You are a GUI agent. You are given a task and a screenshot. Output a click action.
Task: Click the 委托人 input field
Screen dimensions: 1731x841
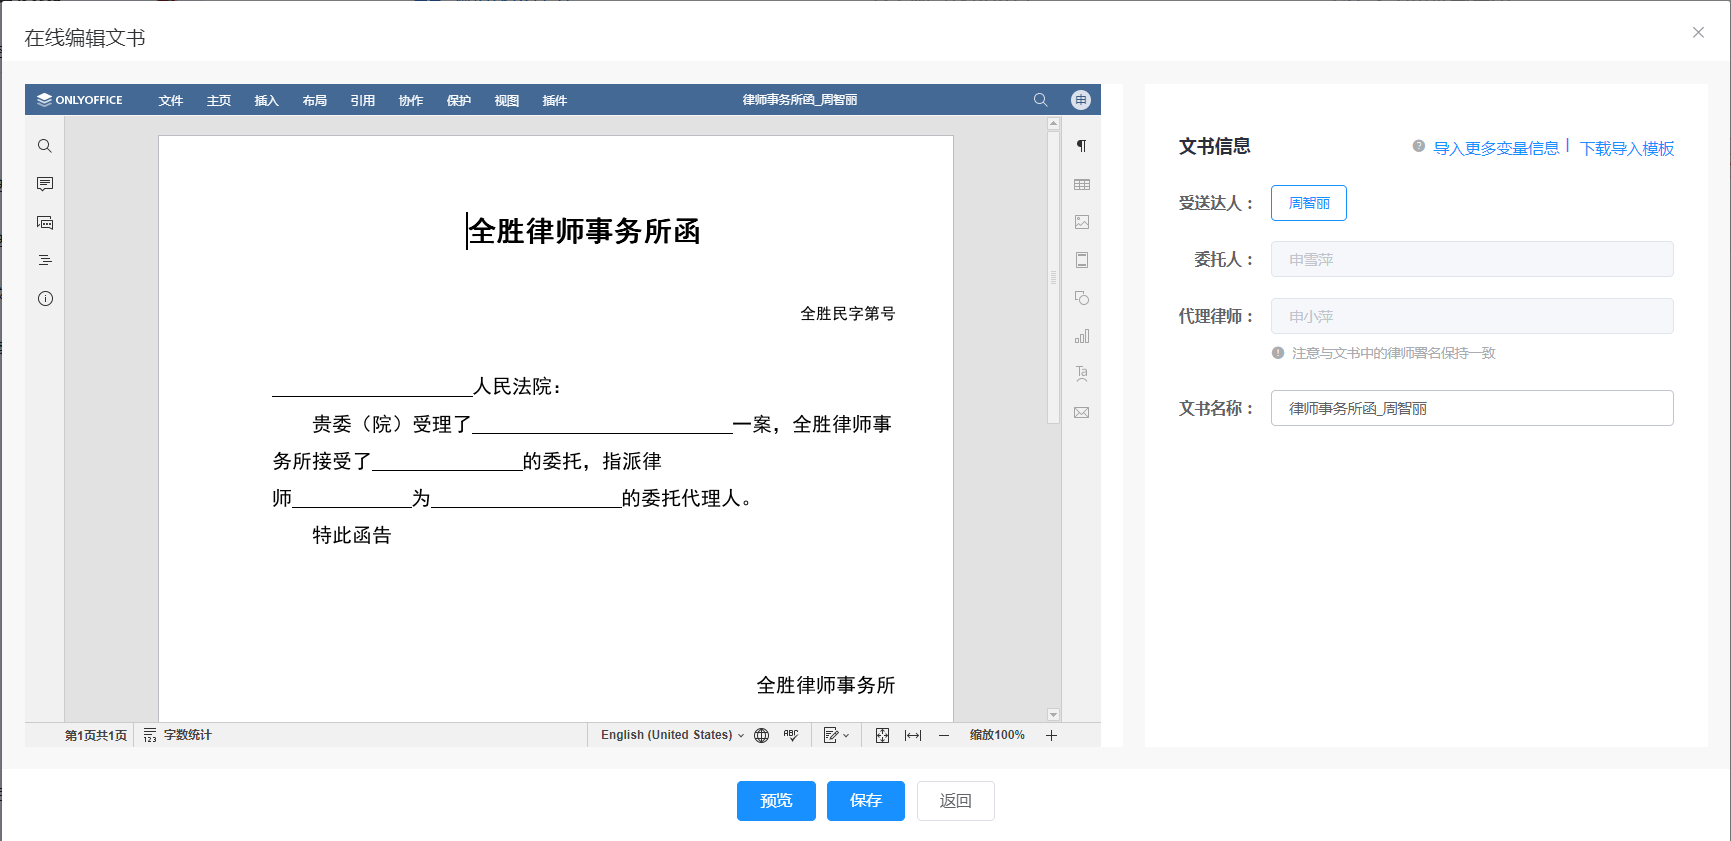tap(1472, 259)
